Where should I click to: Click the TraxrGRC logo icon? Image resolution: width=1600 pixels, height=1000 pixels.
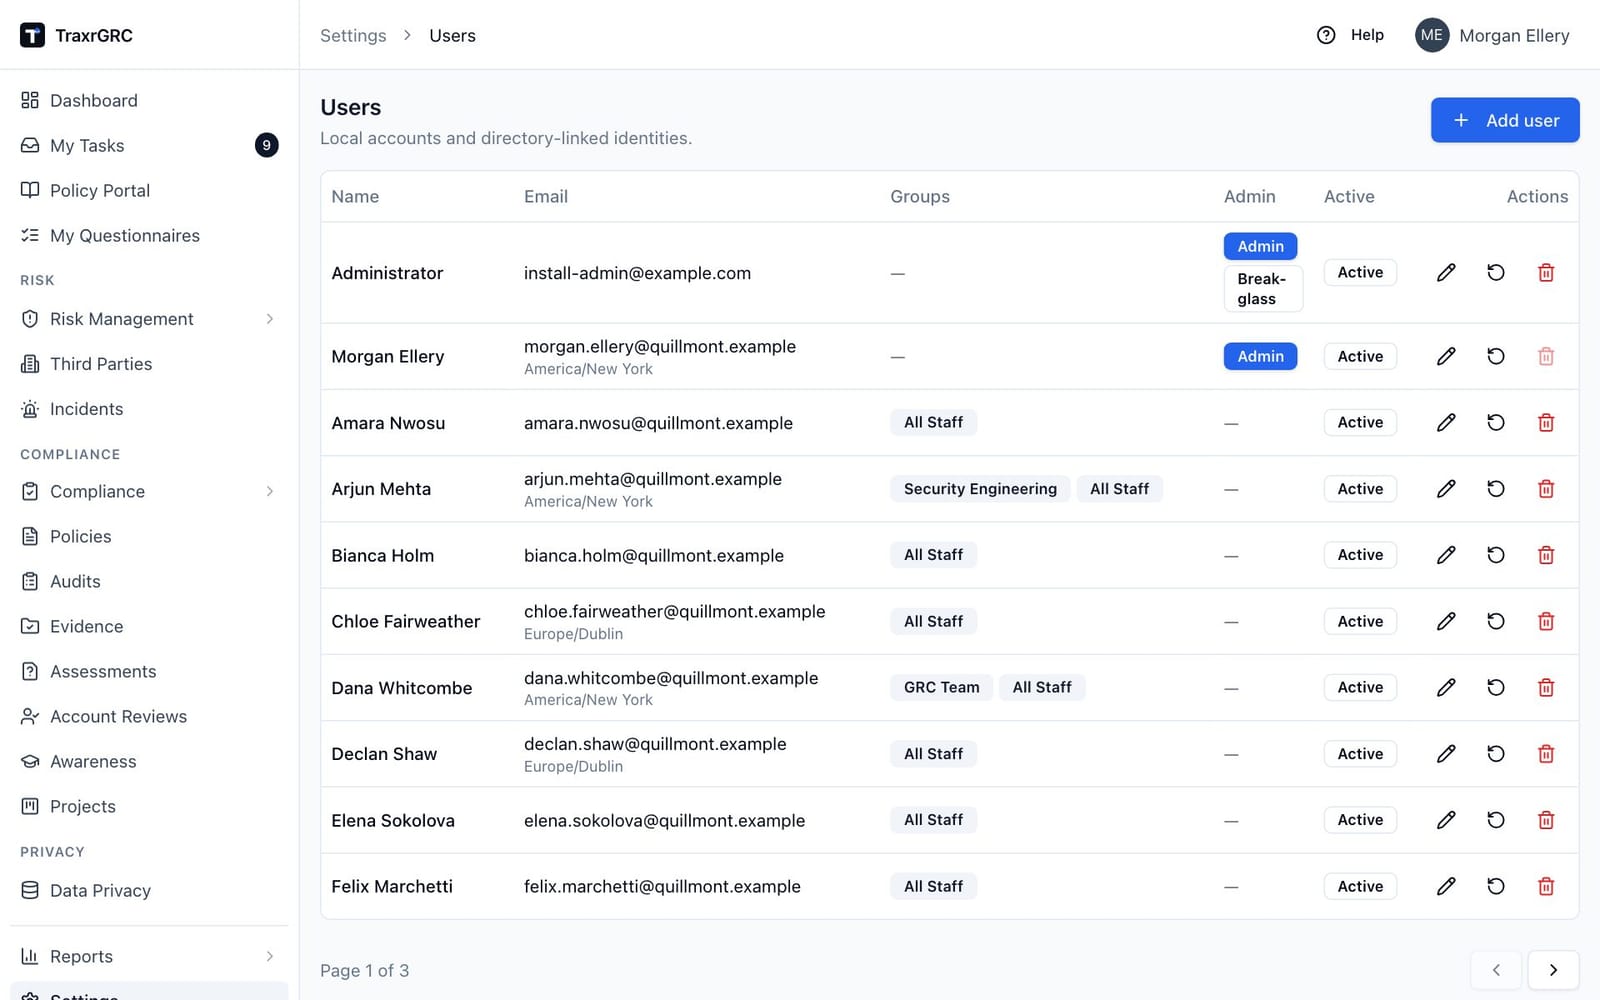(32, 35)
